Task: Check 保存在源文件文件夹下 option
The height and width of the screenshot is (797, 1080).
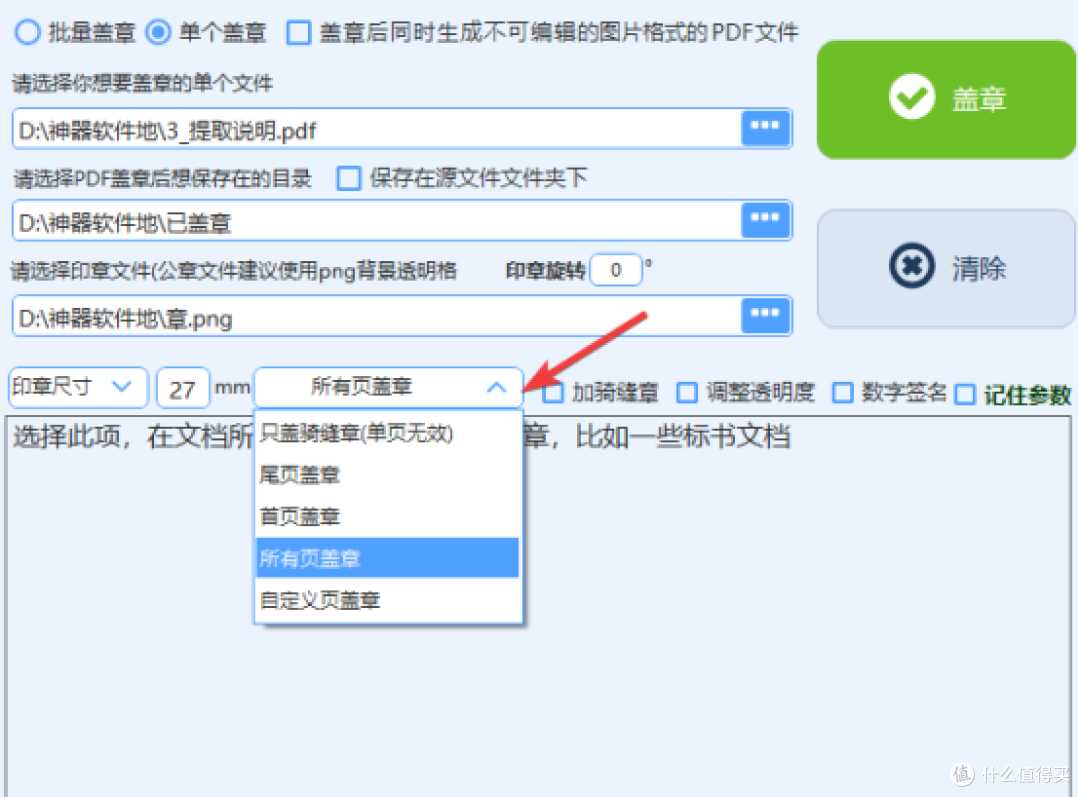Action: pos(349,178)
